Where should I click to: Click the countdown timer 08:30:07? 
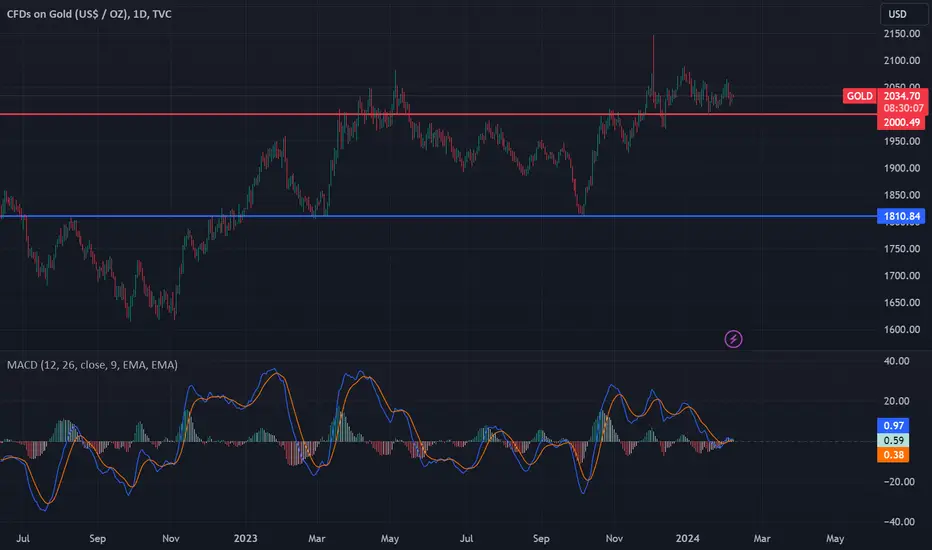point(903,108)
